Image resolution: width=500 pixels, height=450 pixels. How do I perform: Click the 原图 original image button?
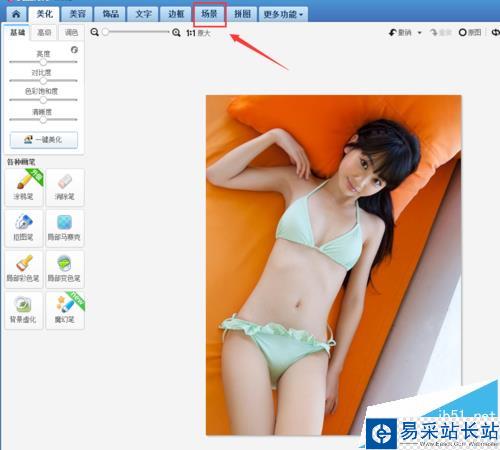(470, 32)
